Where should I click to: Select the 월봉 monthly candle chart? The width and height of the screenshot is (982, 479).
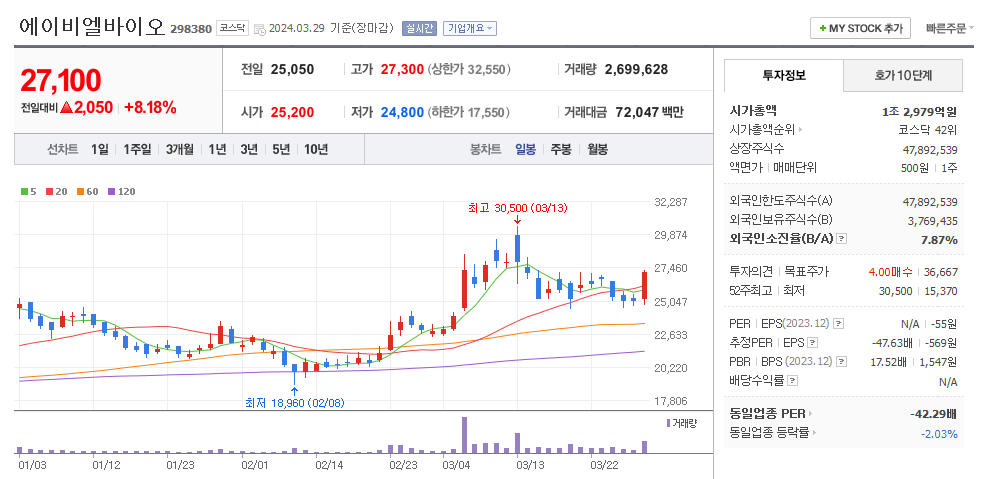[597, 150]
